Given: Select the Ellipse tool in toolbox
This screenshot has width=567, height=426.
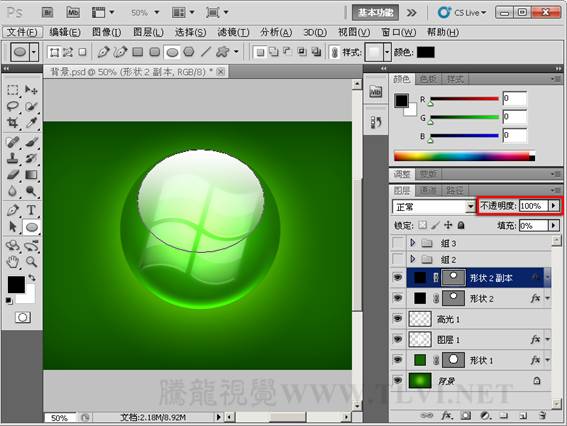Looking at the screenshot, I should click(x=31, y=227).
